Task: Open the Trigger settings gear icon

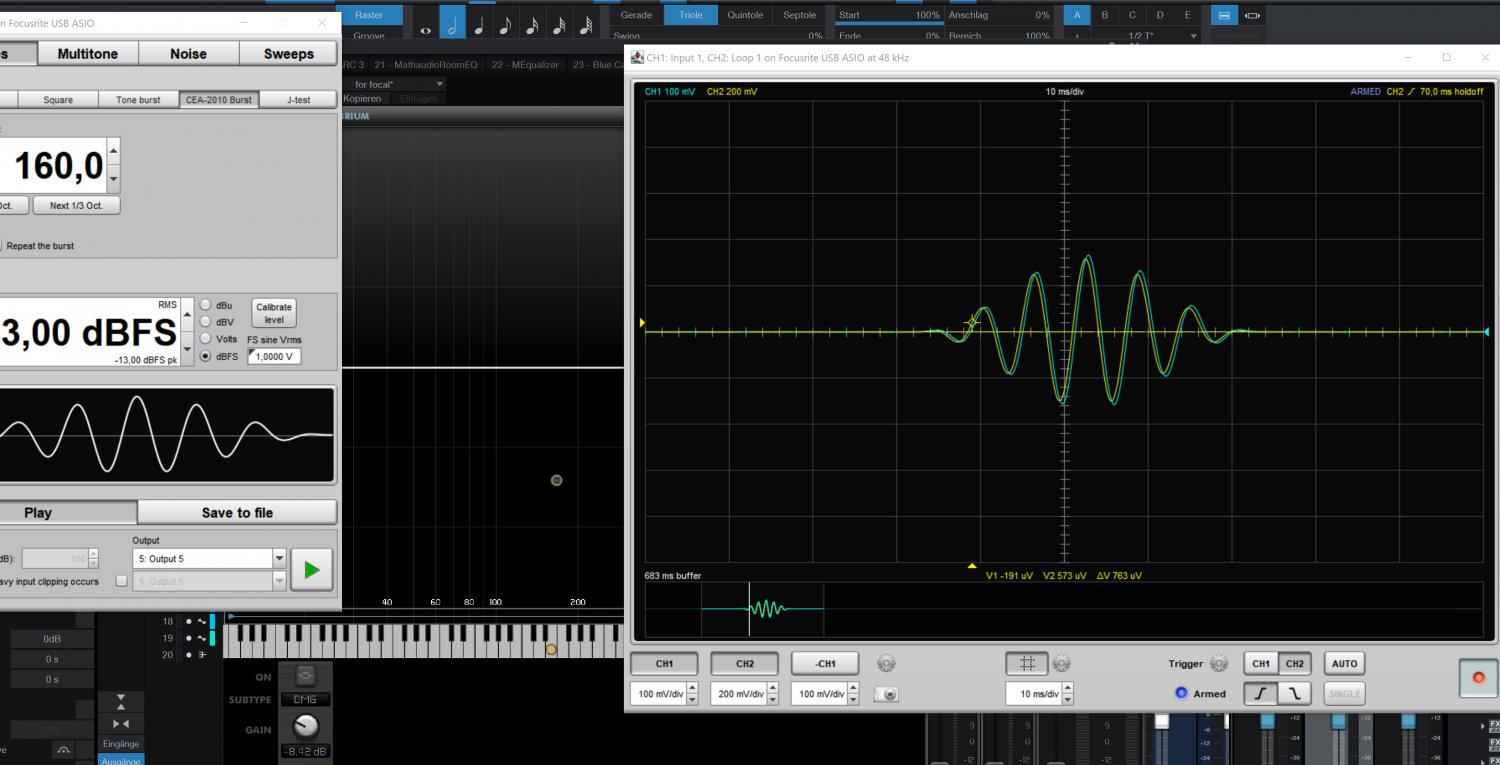Action: (1218, 663)
